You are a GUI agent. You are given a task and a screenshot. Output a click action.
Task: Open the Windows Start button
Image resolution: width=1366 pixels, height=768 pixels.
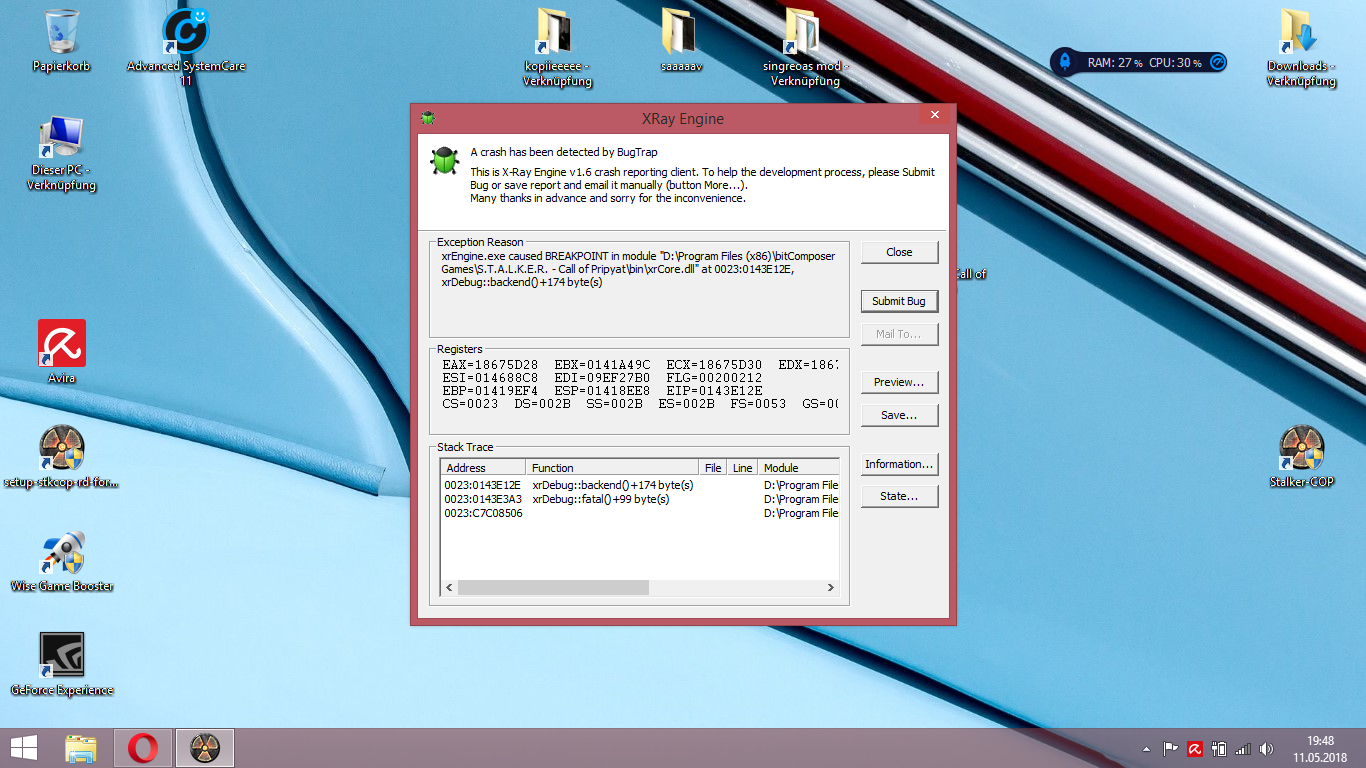pyautogui.click(x=24, y=748)
